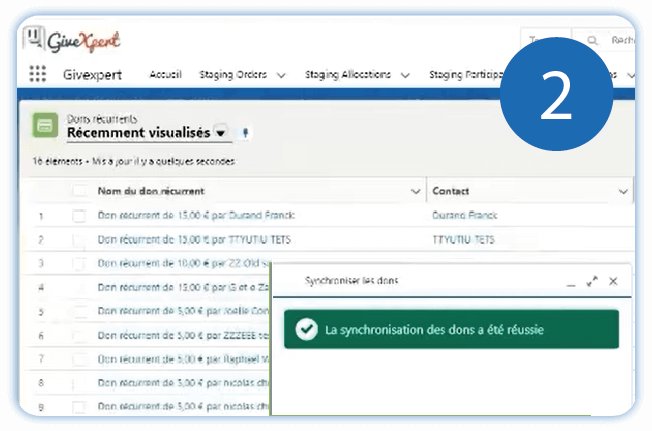The height and width of the screenshot is (431, 652).
Task: Select checkbox of row 9 nicolas
Action: (79, 407)
